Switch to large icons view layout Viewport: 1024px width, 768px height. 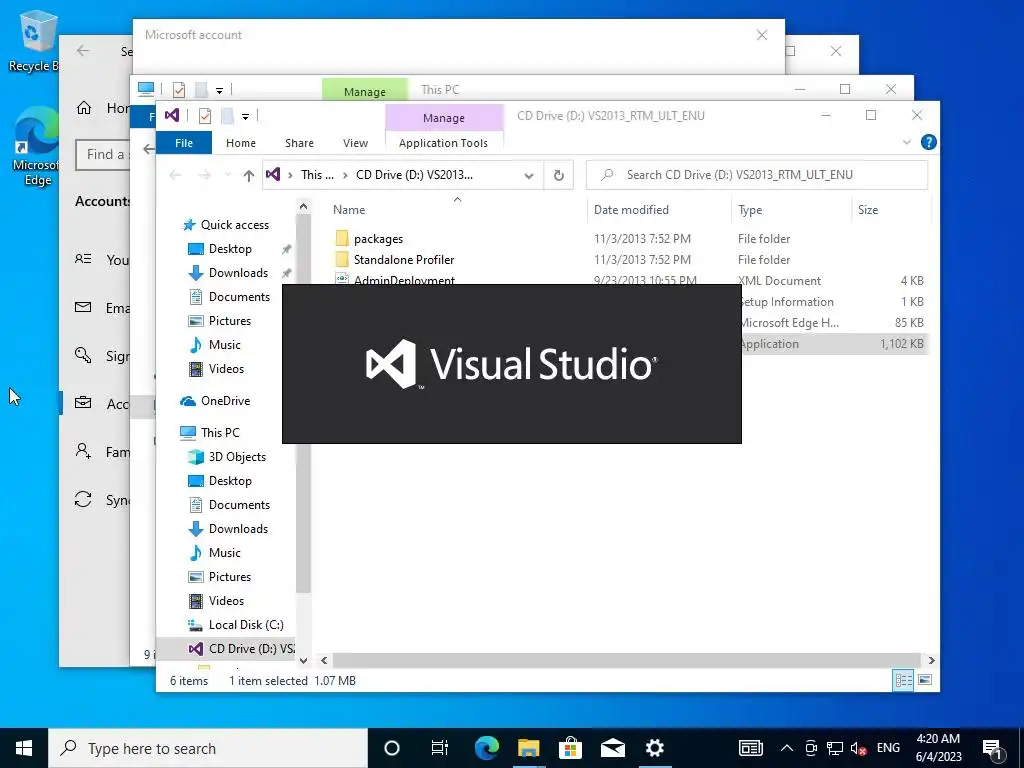[925, 680]
